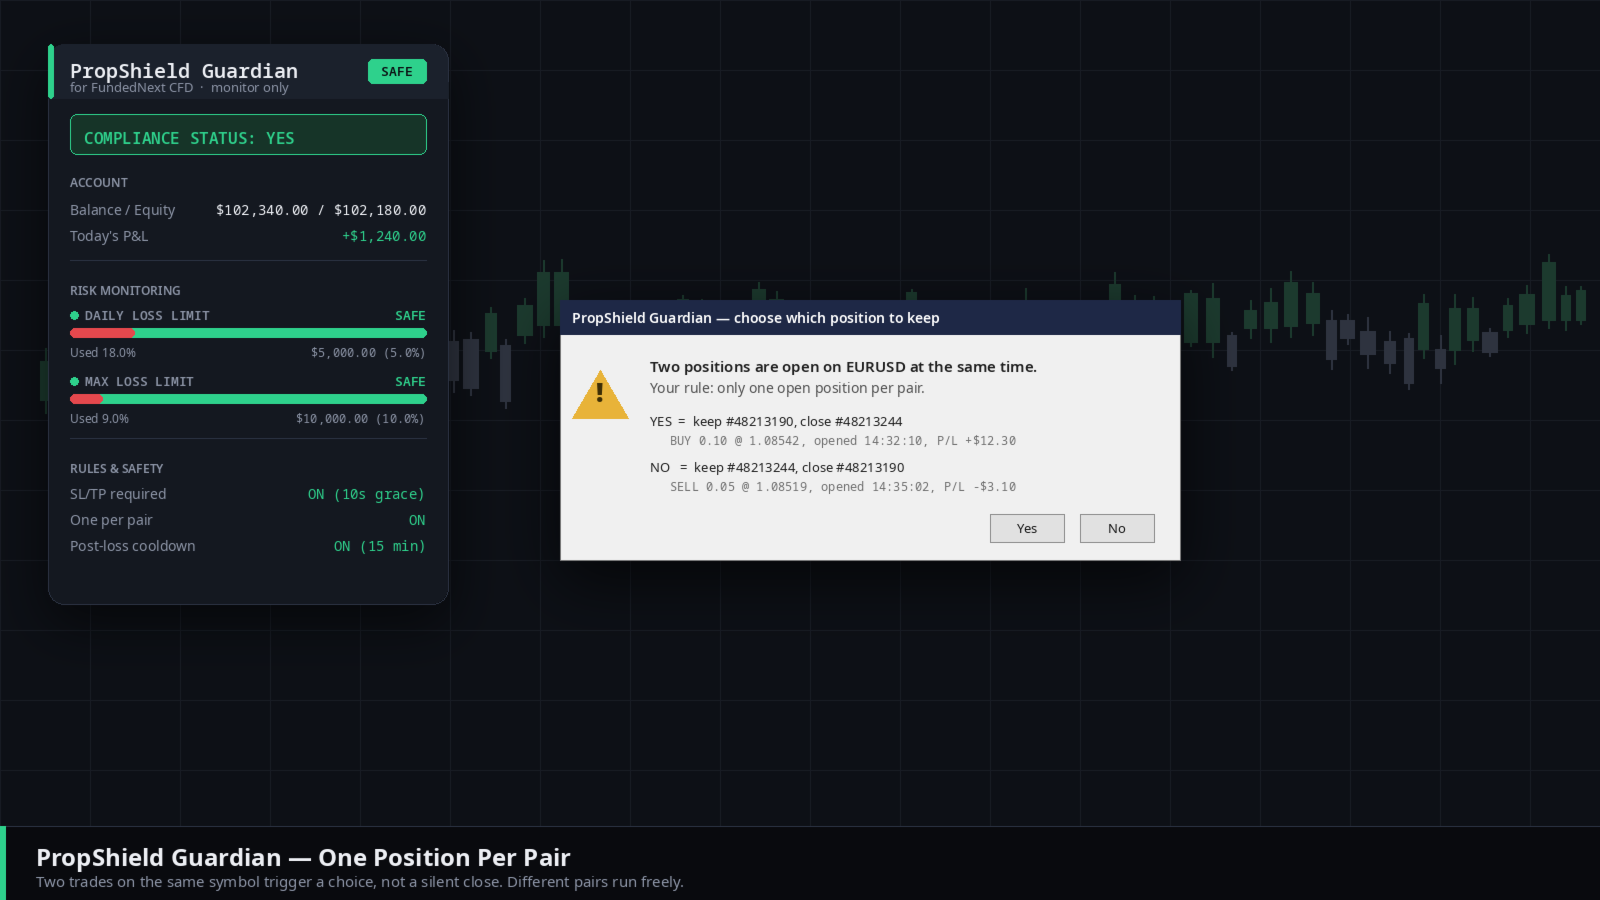1600x900 pixels.
Task: Click the 'Used 18.0%' daily loss text
Action: click(103, 353)
